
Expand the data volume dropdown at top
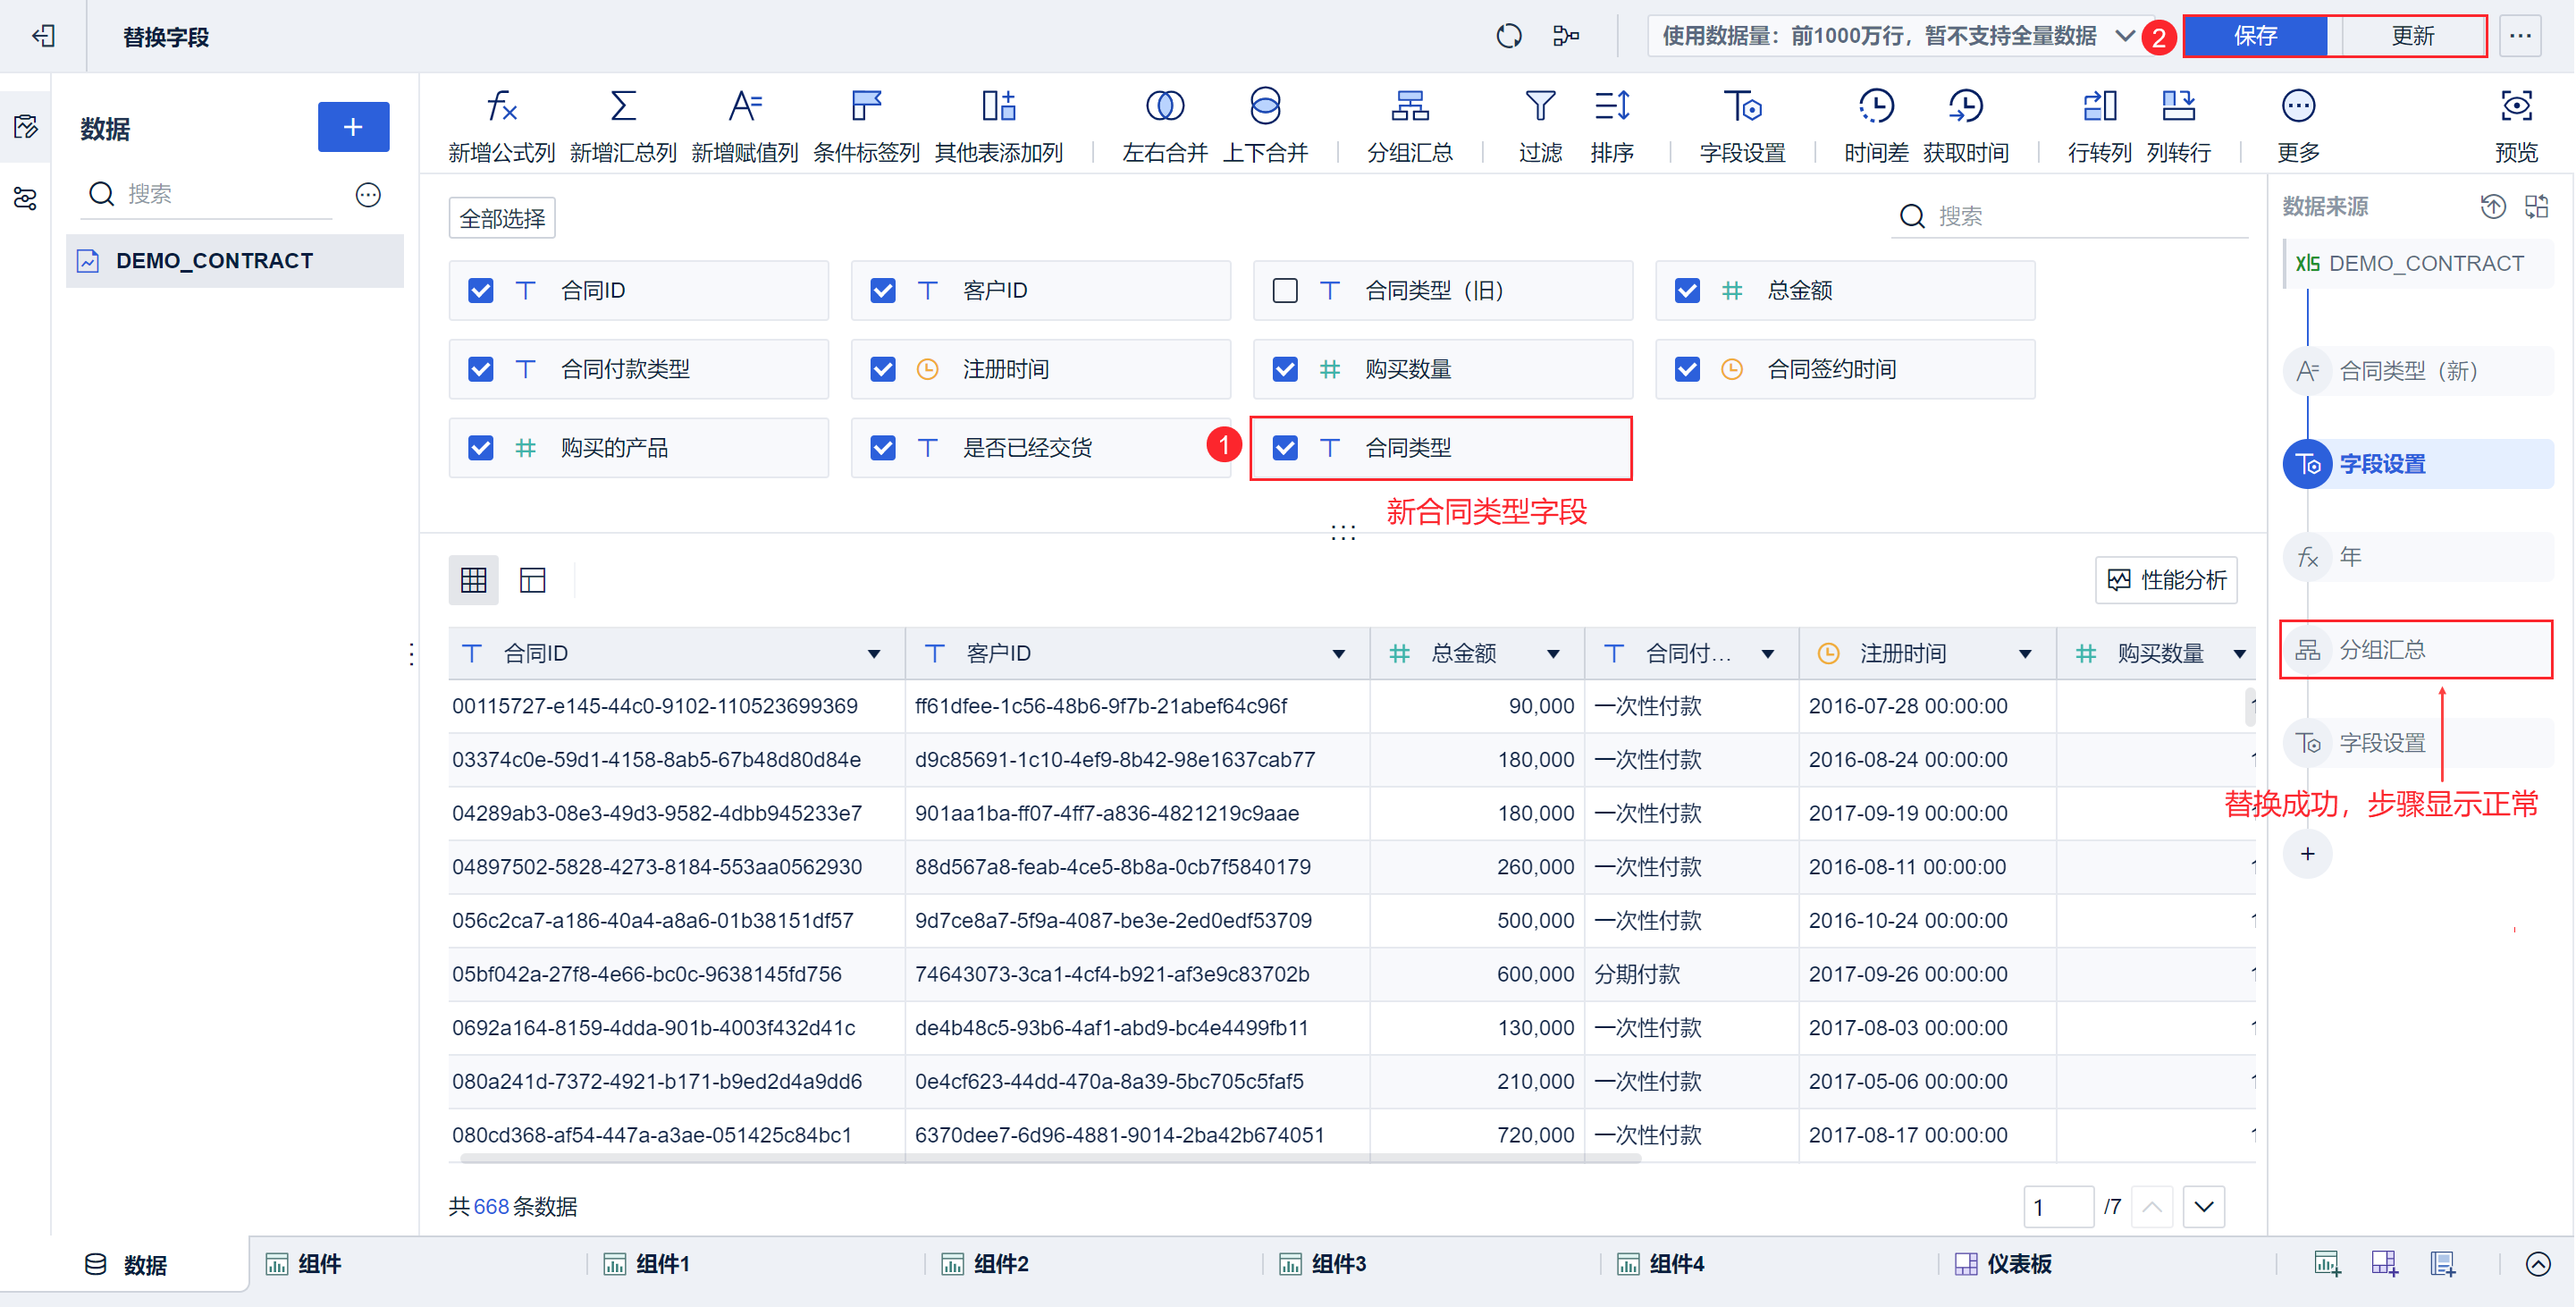2125,36
